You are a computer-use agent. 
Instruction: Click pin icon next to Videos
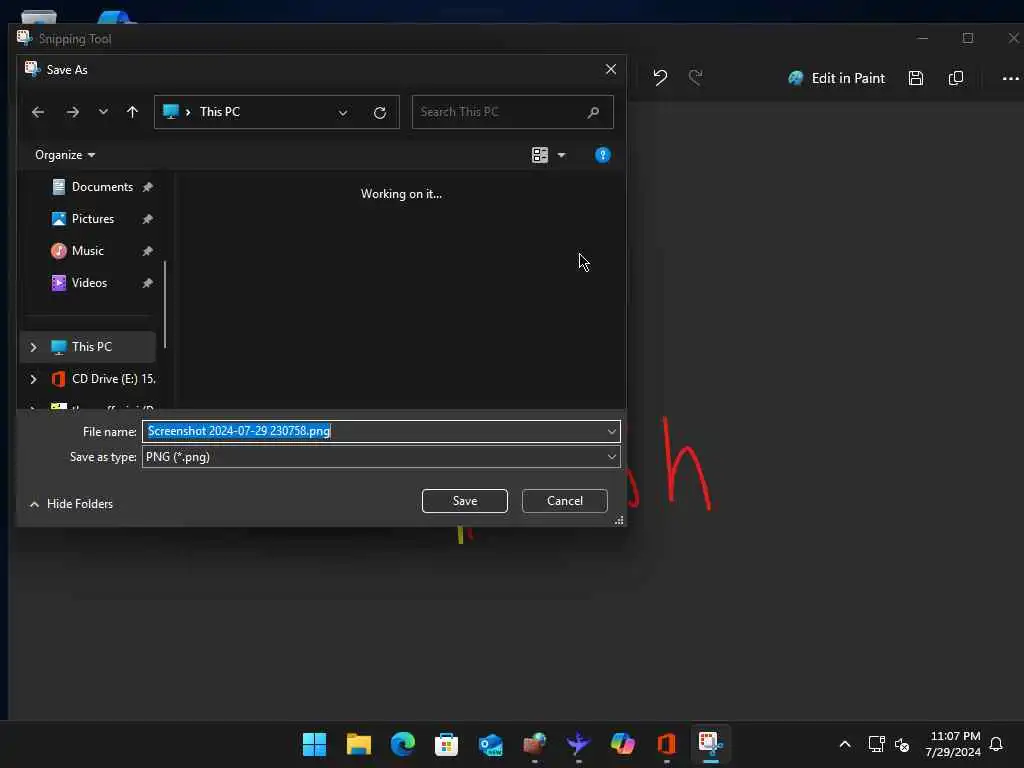click(148, 283)
